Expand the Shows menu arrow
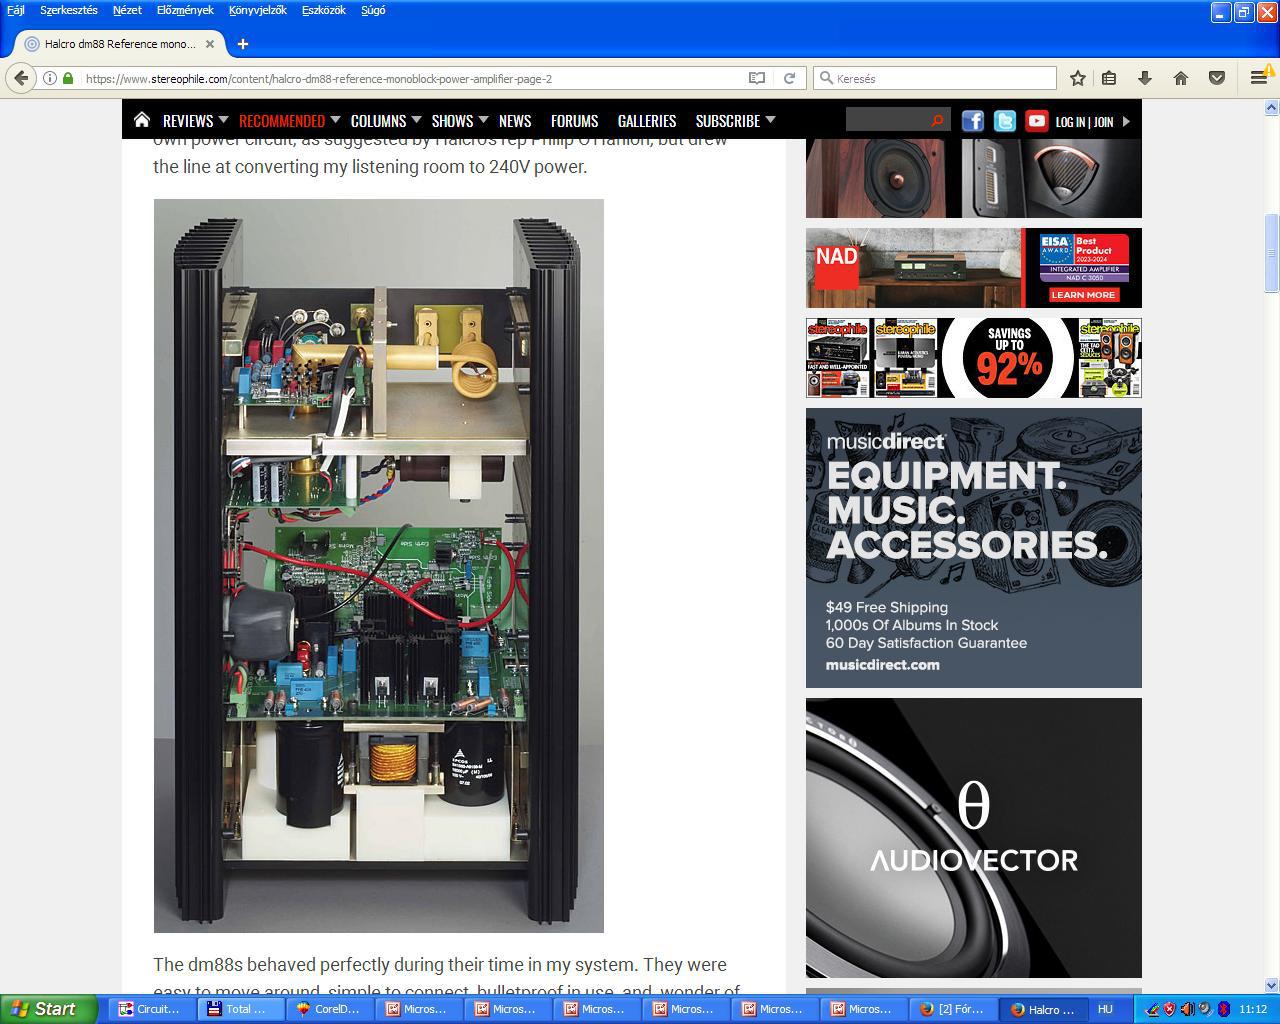 pos(483,120)
